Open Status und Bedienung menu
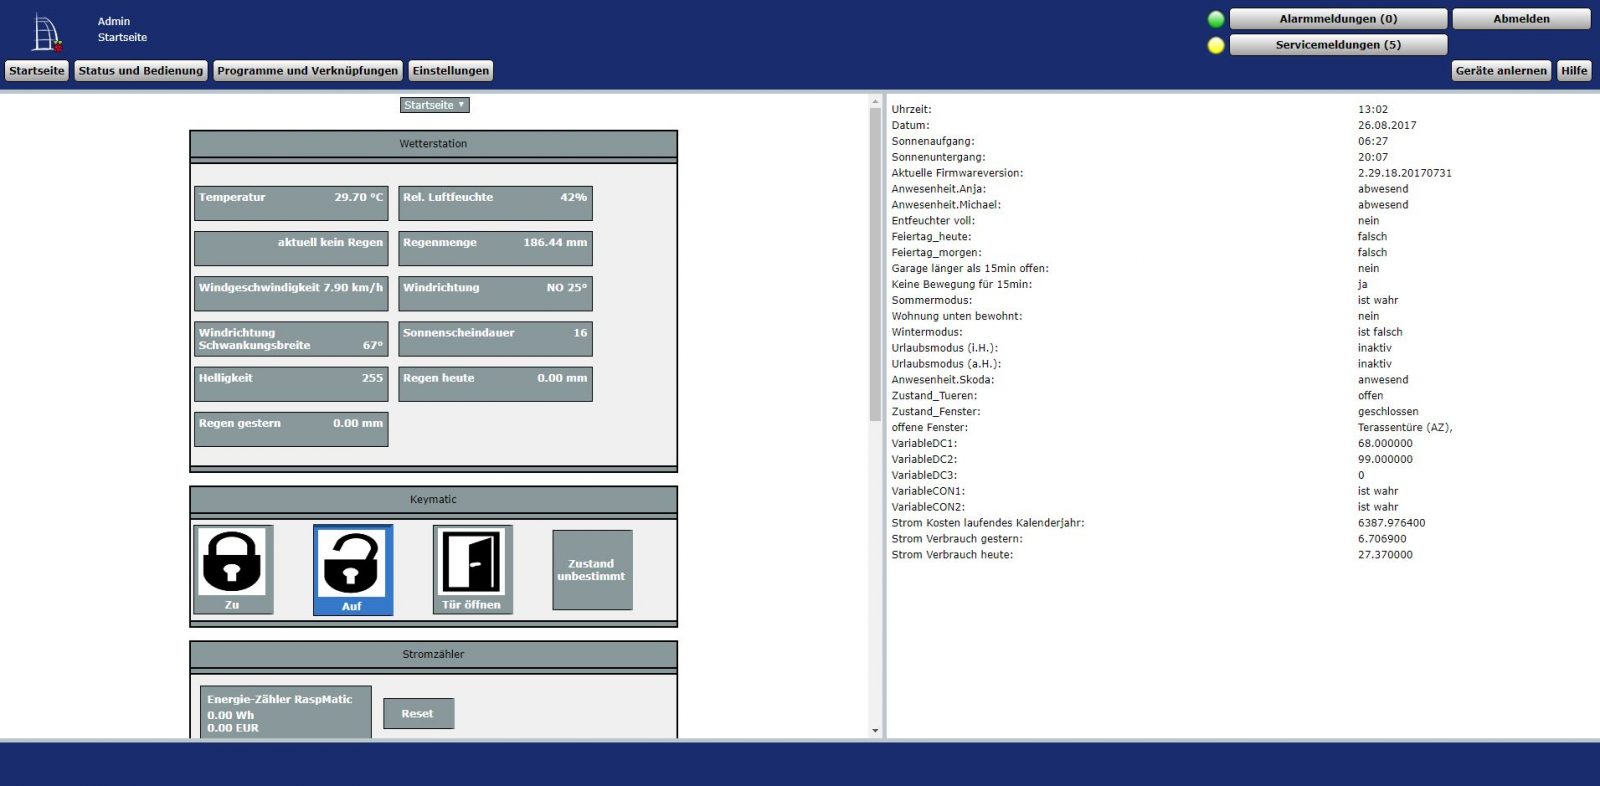 tap(141, 71)
